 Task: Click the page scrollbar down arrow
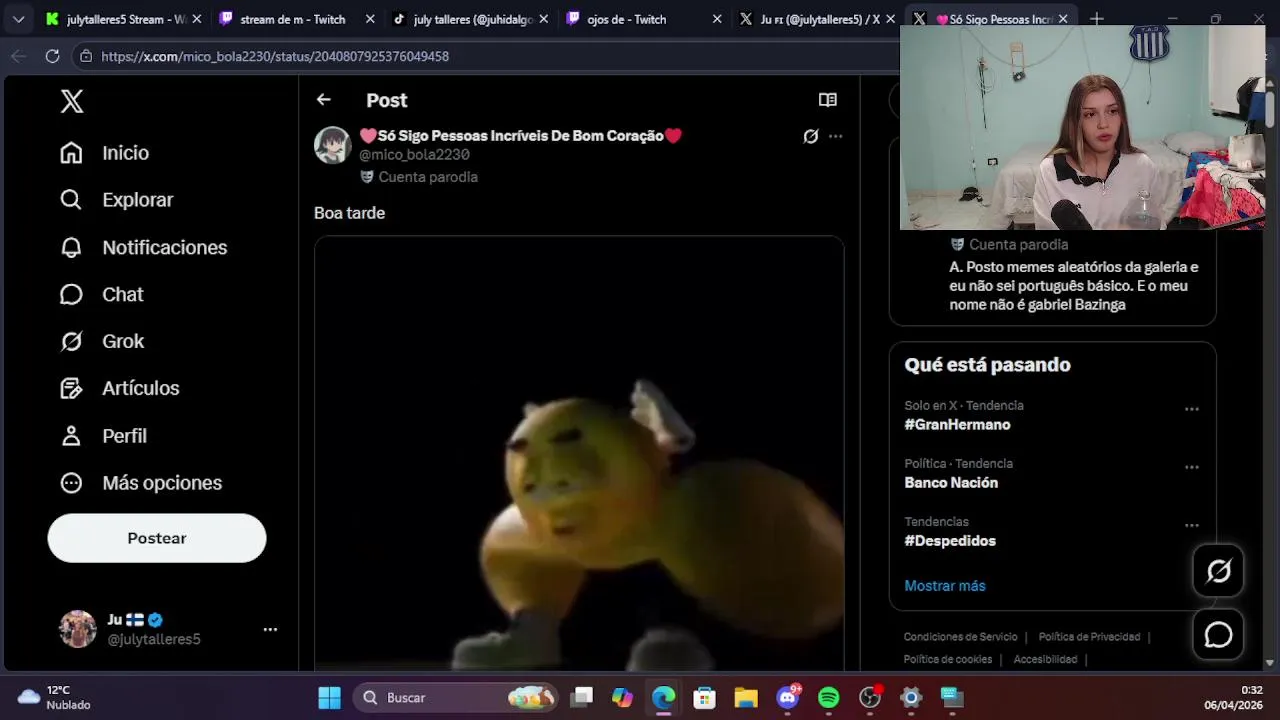click(x=1270, y=663)
